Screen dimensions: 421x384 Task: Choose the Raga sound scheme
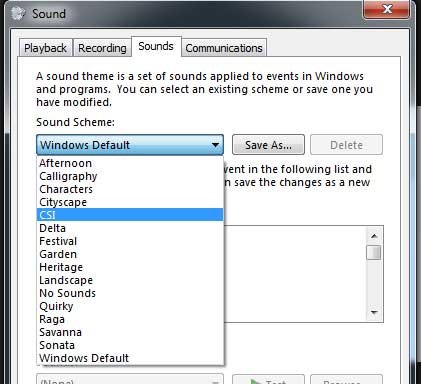[130, 319]
